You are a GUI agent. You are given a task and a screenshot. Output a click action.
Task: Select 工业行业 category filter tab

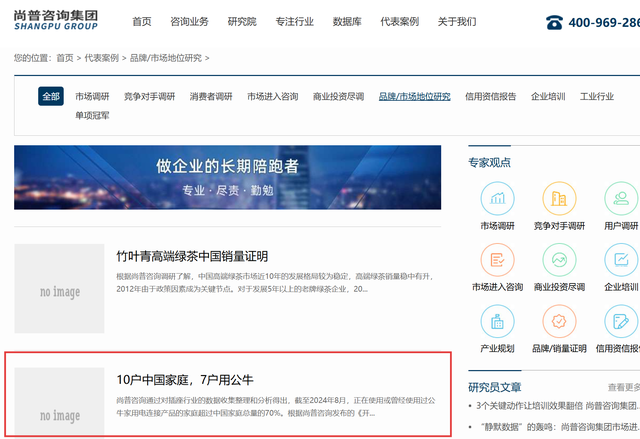[597, 97]
